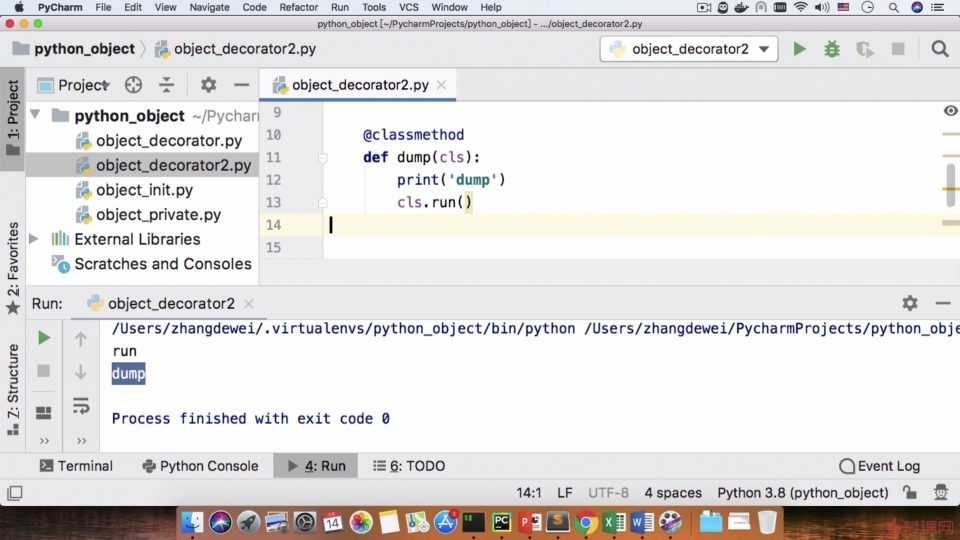Rerun program in Run panel

point(43,338)
